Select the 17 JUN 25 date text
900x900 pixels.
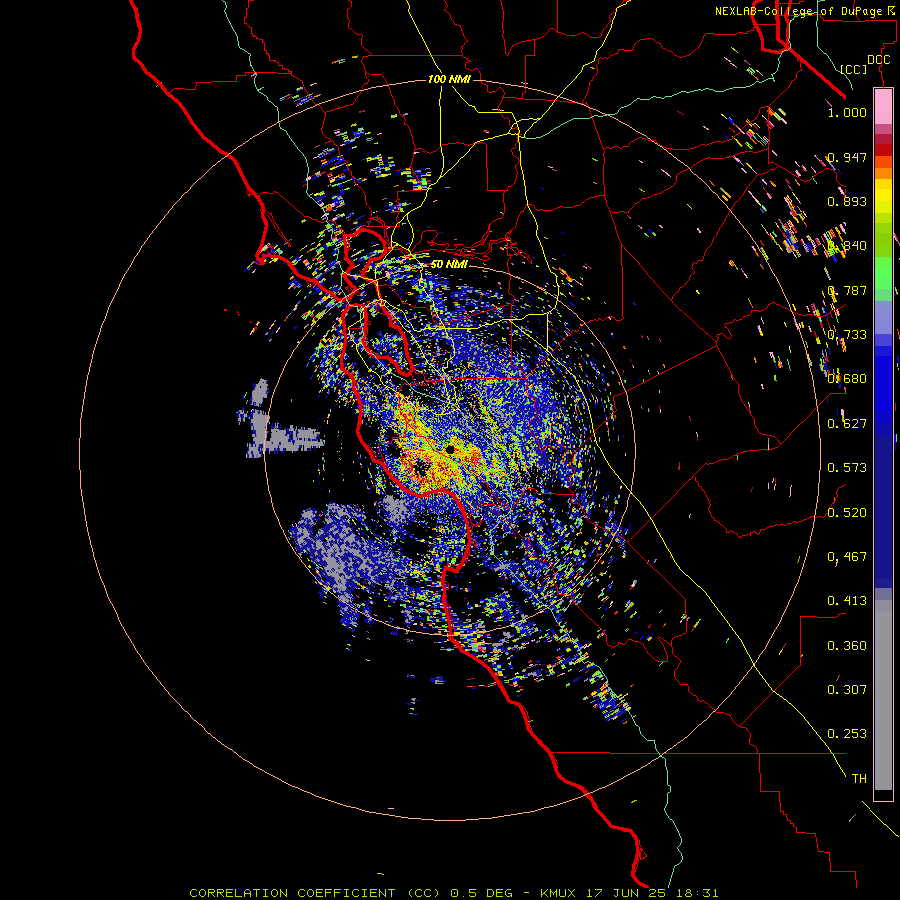(x=628, y=893)
